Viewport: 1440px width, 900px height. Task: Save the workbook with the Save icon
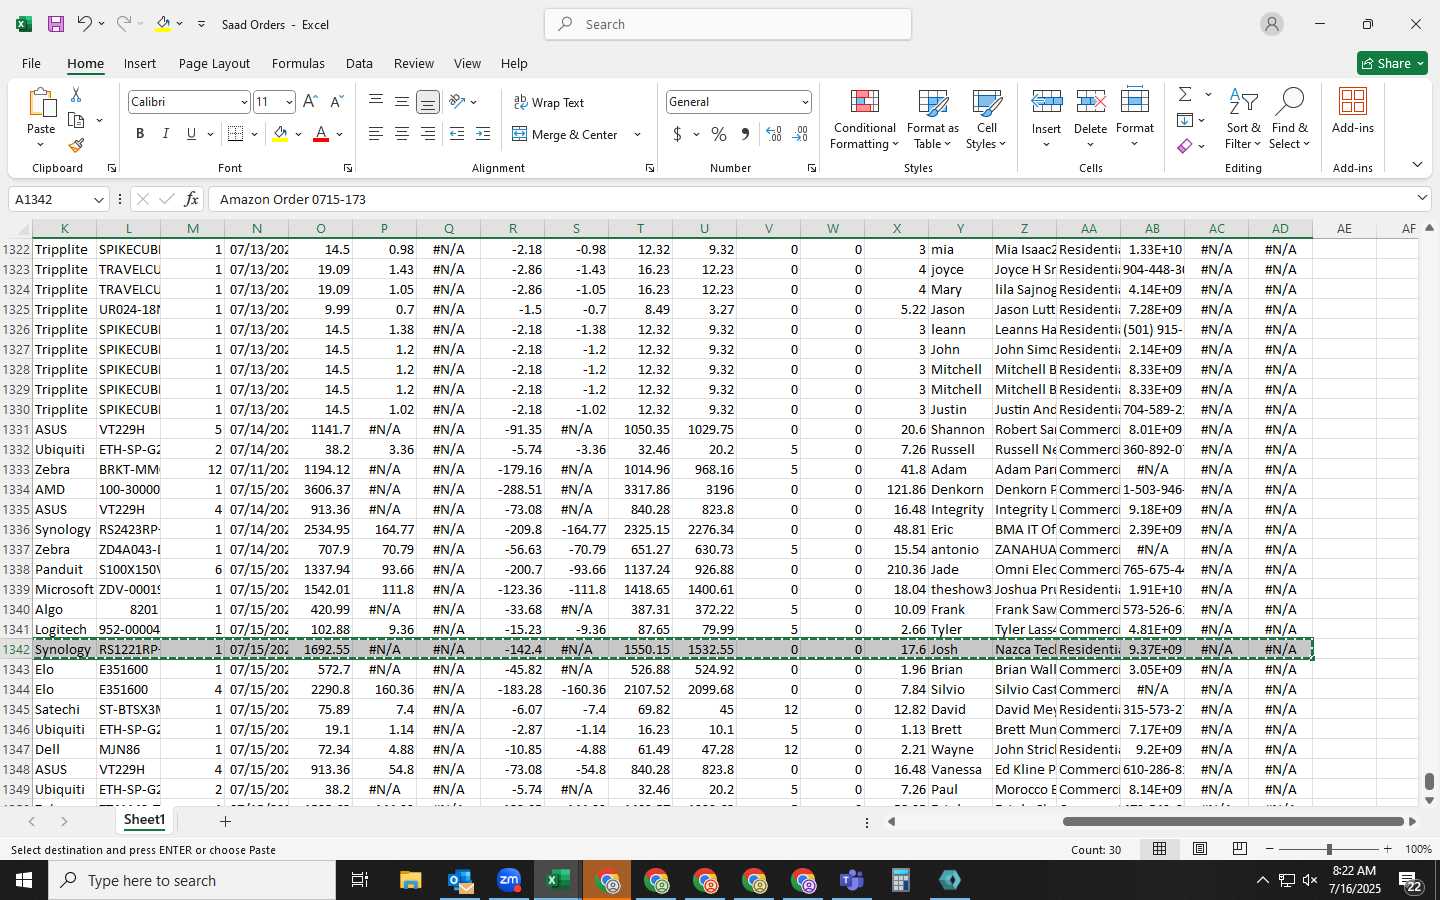pos(56,24)
